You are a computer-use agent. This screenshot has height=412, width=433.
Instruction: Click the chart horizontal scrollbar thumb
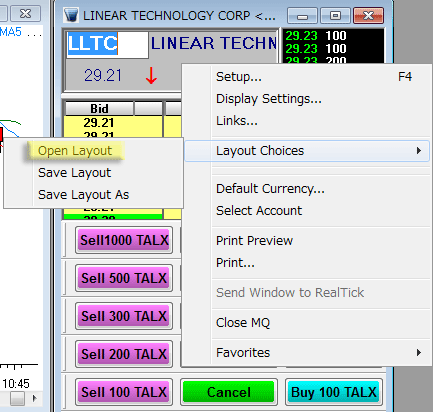[x=17, y=398]
